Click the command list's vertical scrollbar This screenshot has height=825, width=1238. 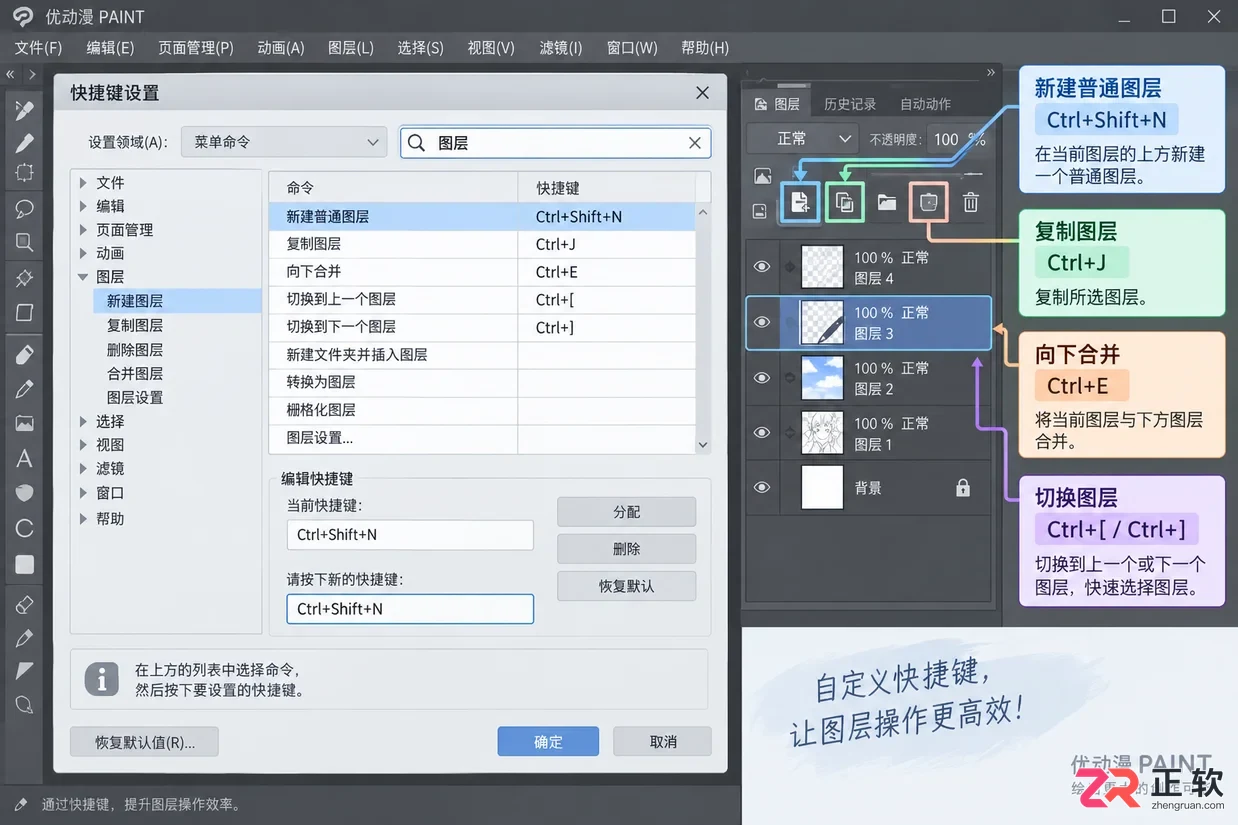coord(703,327)
